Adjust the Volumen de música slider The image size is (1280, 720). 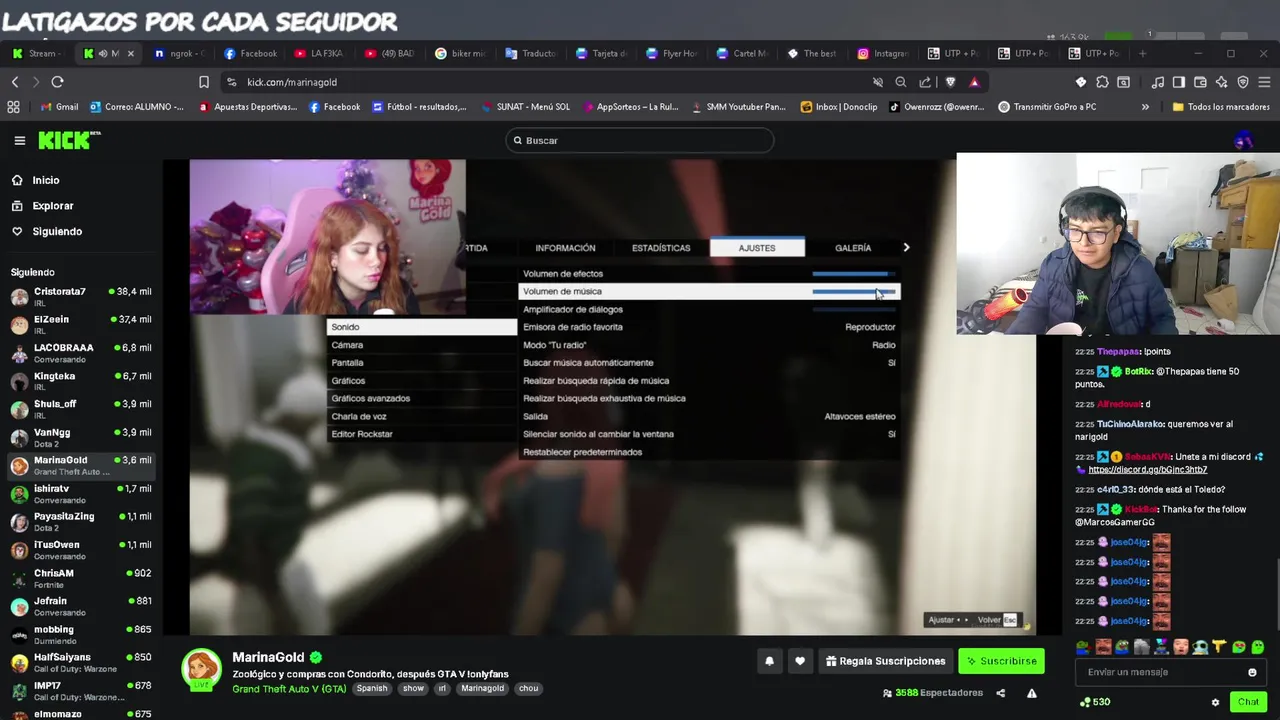[853, 292]
